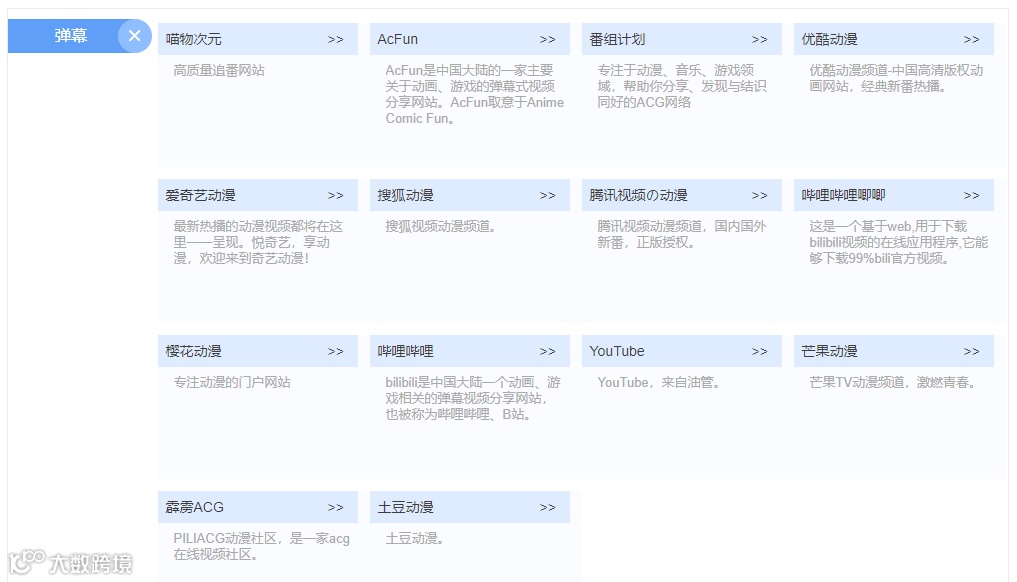Click the text 芒果TV动漫频道，激燃青春。
Viewport: 1017px width, 582px height.
[893, 382]
